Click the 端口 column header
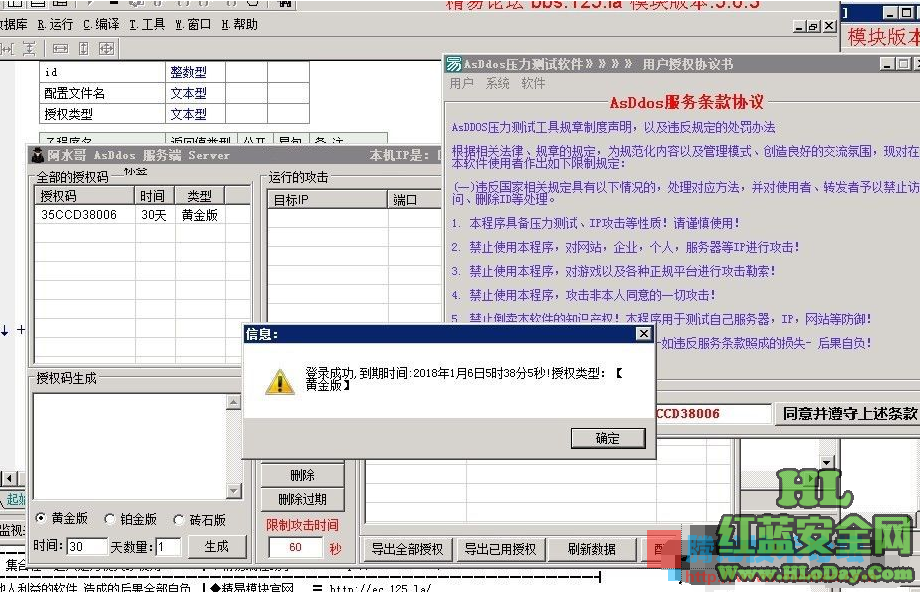This screenshot has height=592, width=920. (414, 199)
